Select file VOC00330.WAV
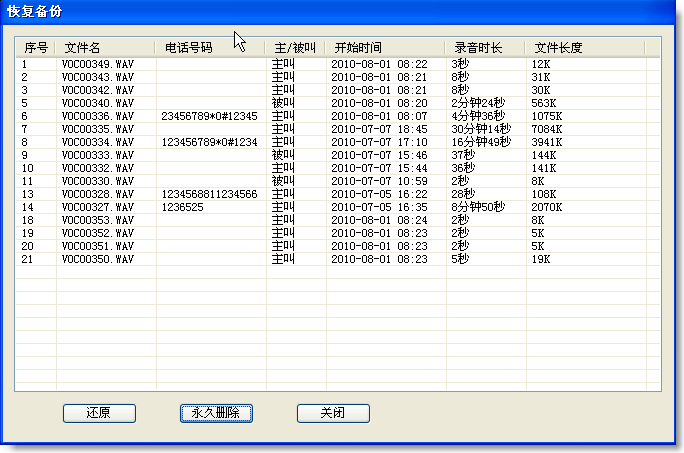The height and width of the screenshot is (453, 684). pyautogui.click(x=98, y=181)
